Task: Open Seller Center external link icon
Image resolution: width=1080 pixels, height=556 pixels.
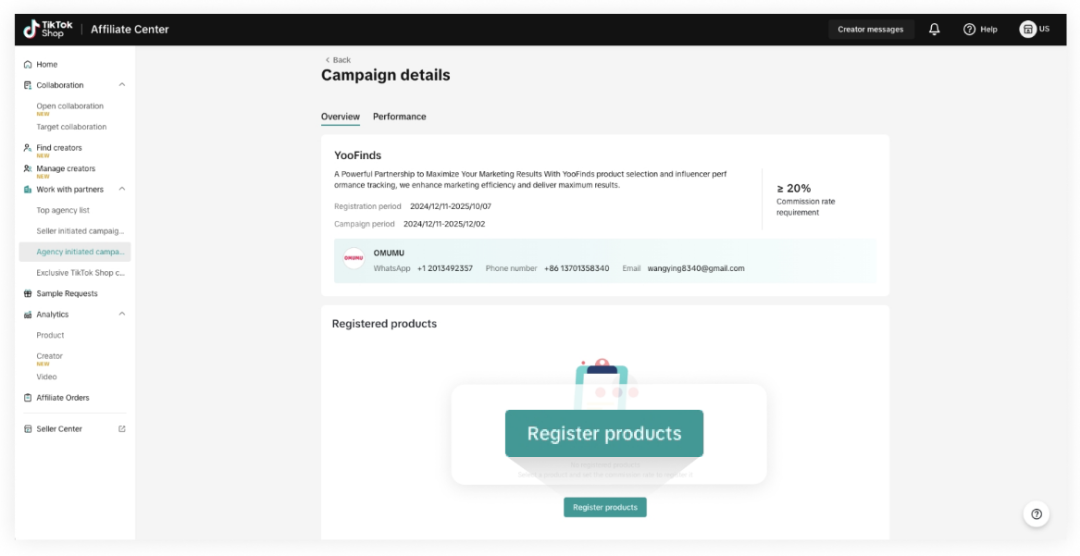Action: [122, 429]
